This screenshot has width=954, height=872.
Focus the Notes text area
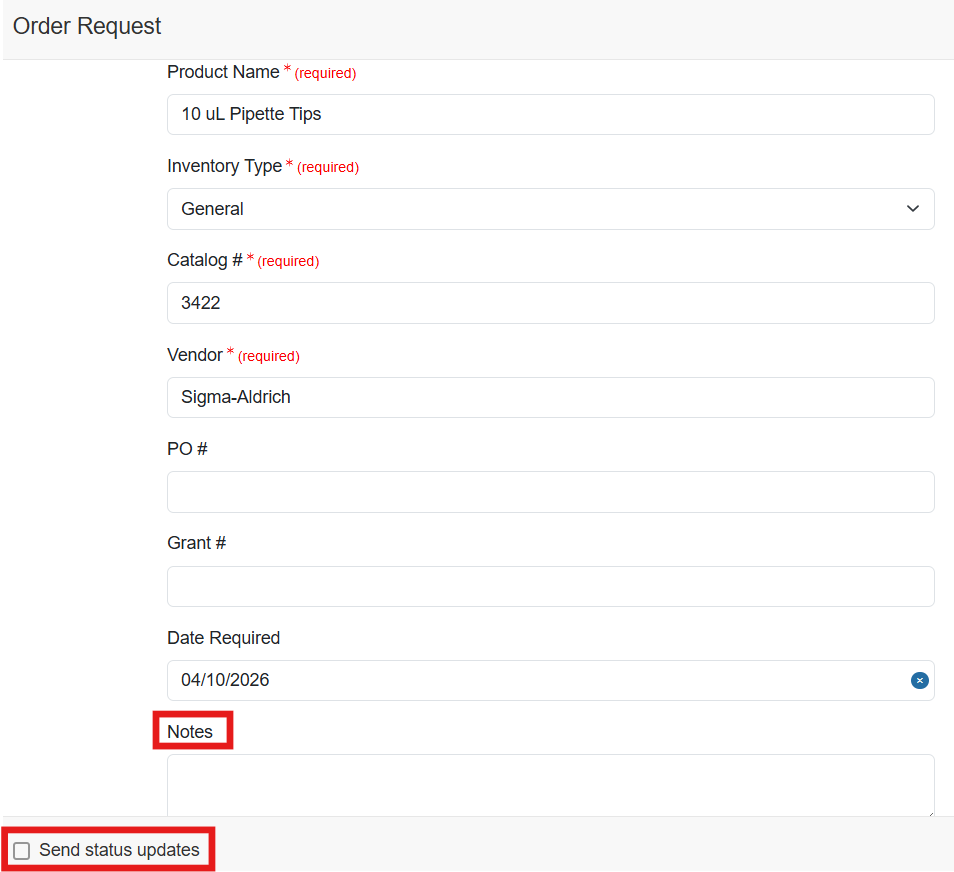coord(550,785)
